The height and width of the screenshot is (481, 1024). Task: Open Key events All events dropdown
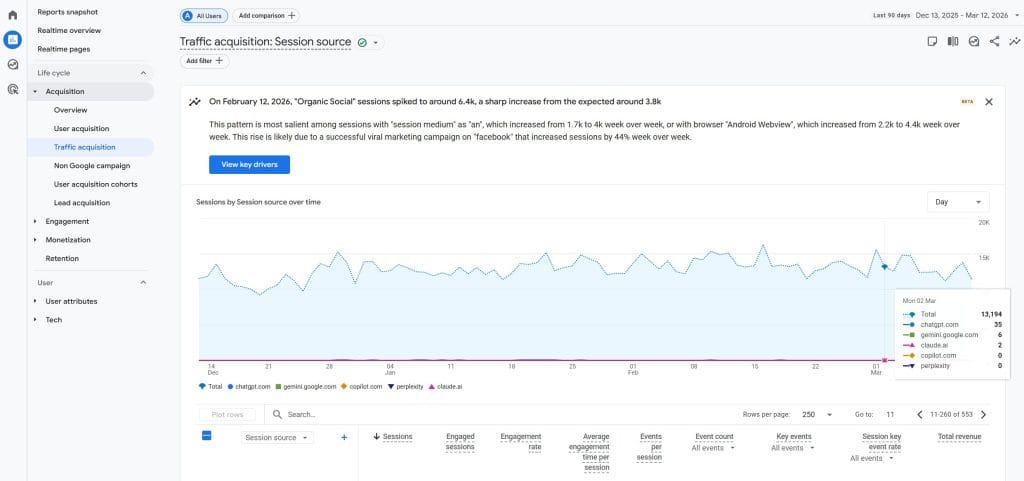click(792, 448)
